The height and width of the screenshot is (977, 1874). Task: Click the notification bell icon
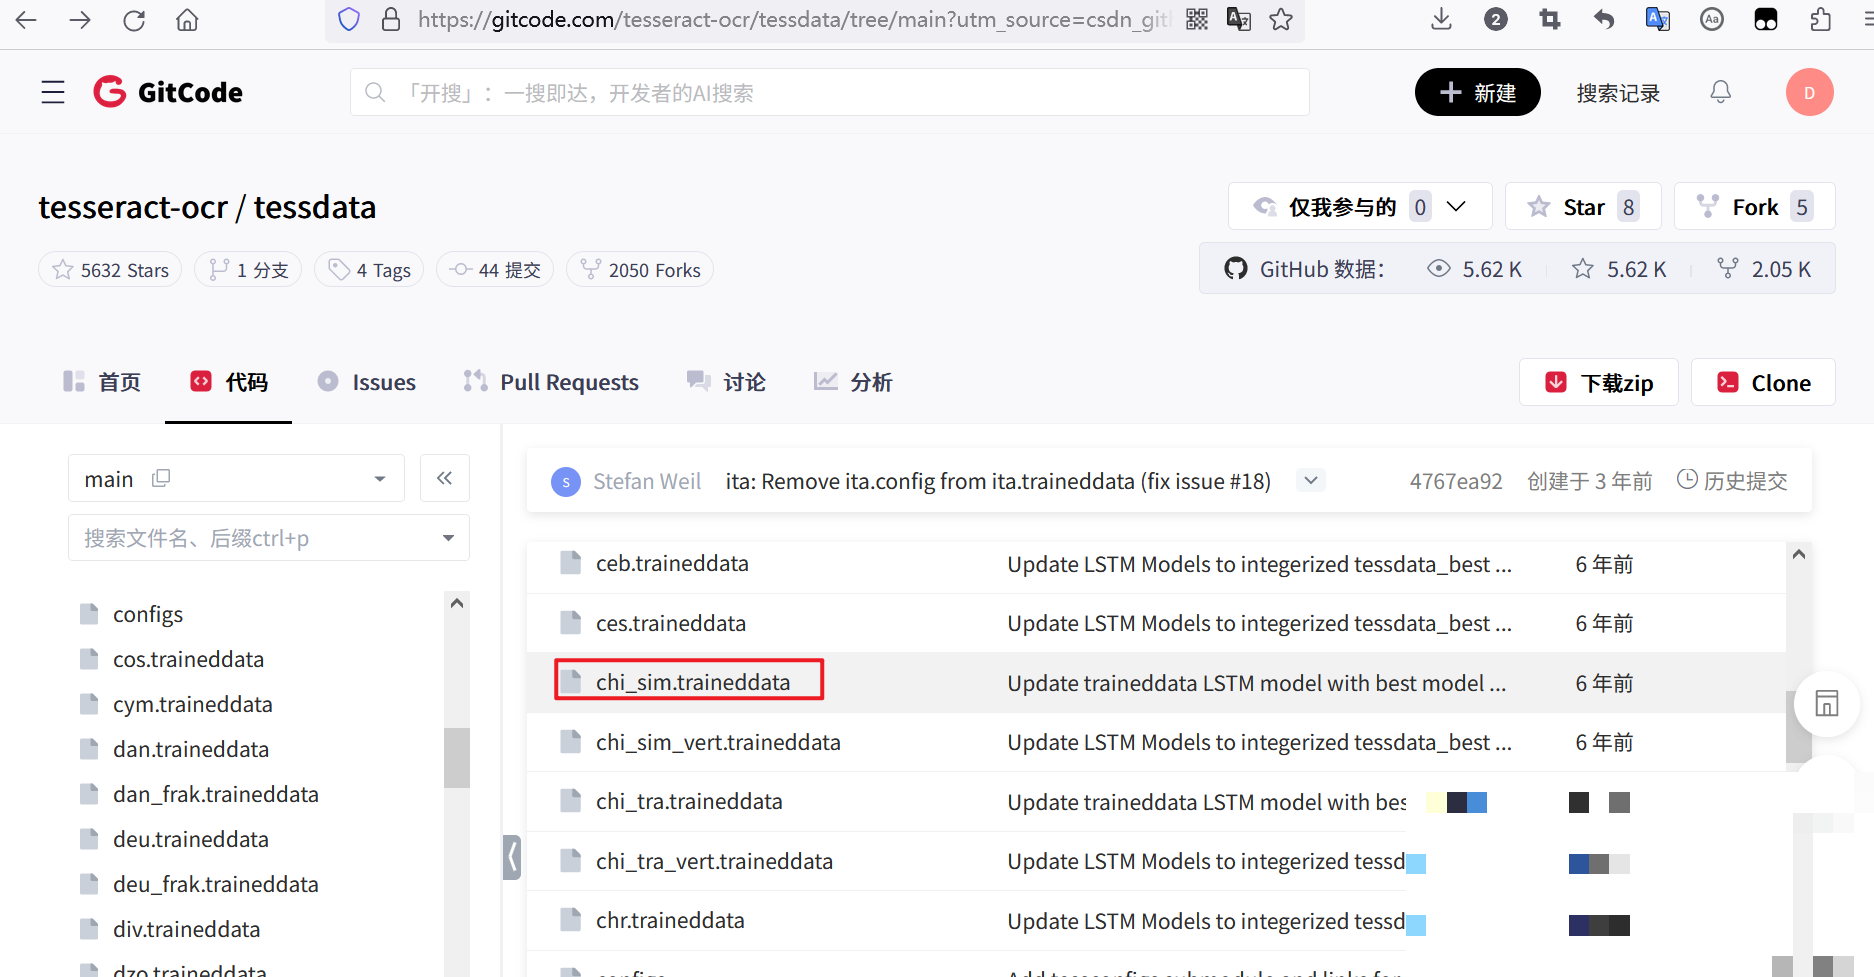(1720, 92)
